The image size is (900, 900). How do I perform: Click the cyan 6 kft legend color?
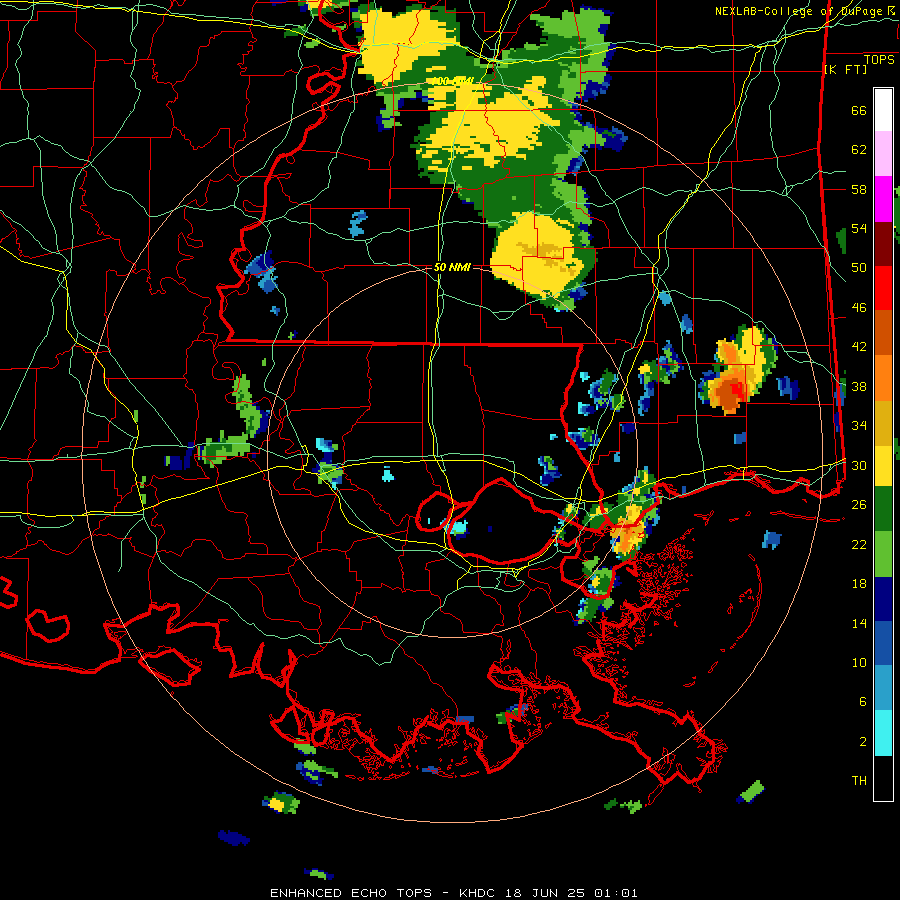(883, 733)
